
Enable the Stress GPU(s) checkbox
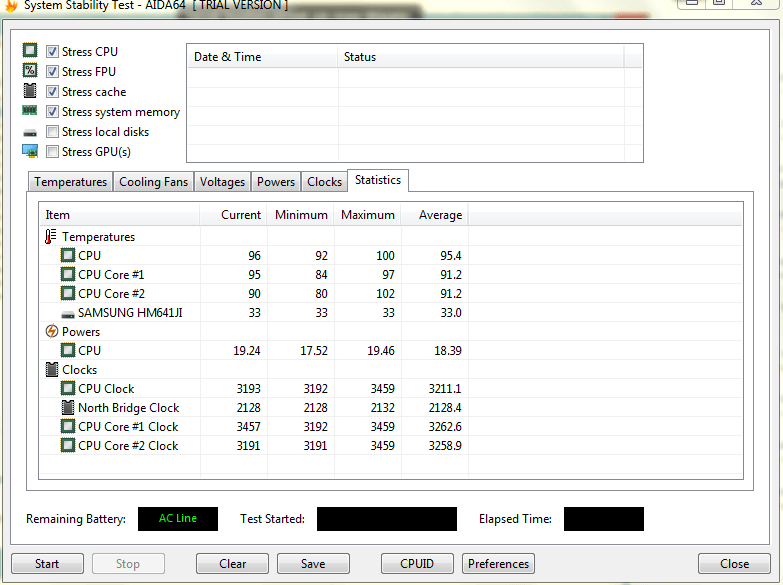pyautogui.click(x=52, y=151)
